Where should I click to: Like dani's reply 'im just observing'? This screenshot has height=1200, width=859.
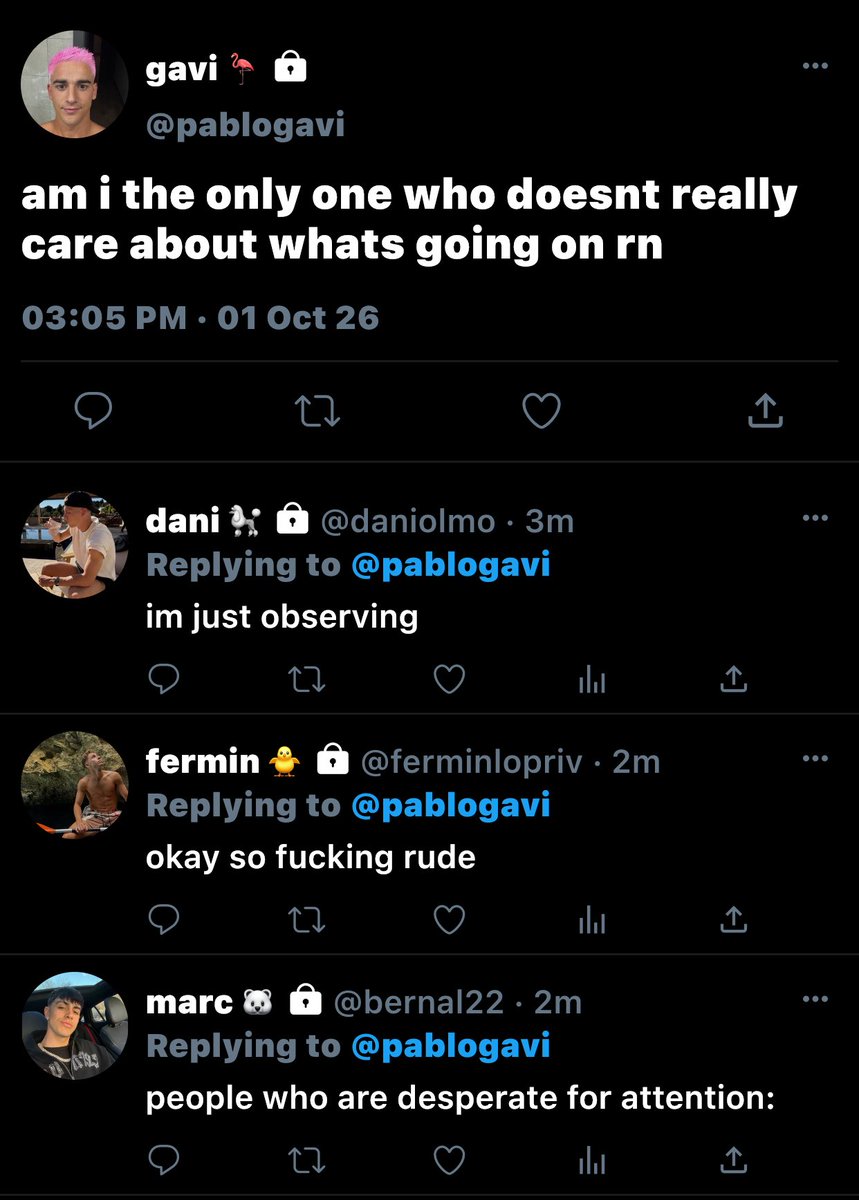pyautogui.click(x=449, y=680)
